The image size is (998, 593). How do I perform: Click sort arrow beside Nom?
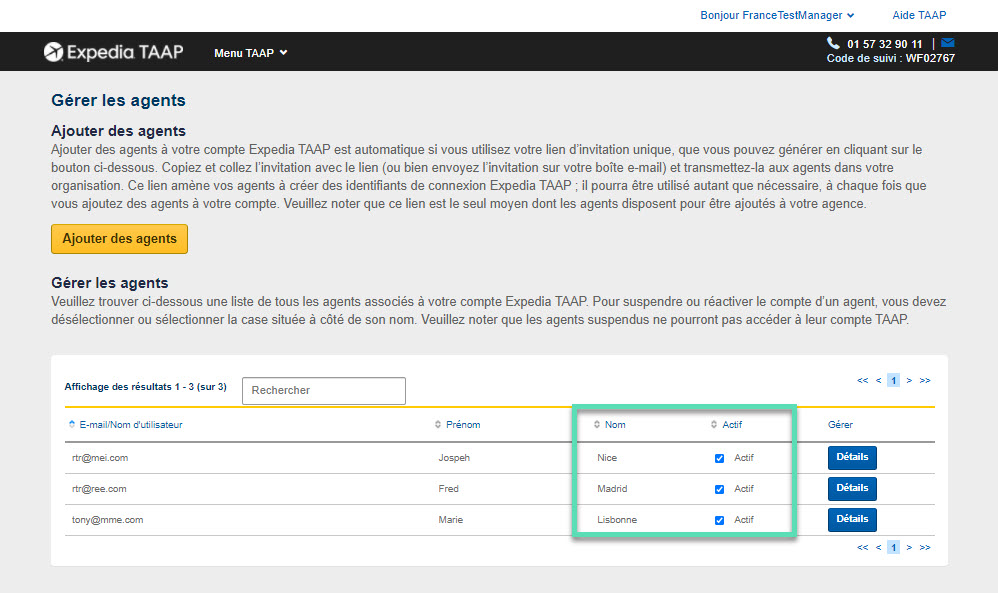click(596, 424)
